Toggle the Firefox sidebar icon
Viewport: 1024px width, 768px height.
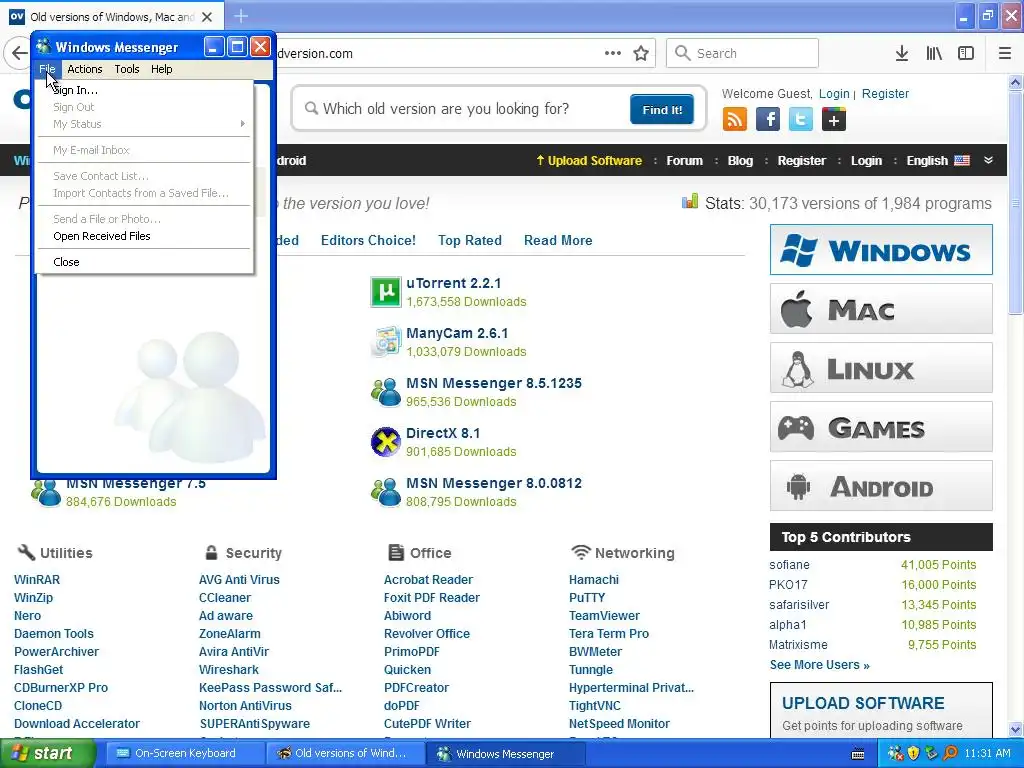point(966,54)
